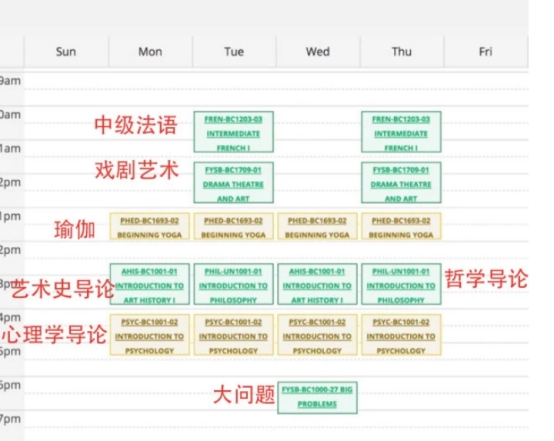View Tuesday's Introduction to Psychology block
This screenshot has width=554, height=441.
[x=234, y=335]
